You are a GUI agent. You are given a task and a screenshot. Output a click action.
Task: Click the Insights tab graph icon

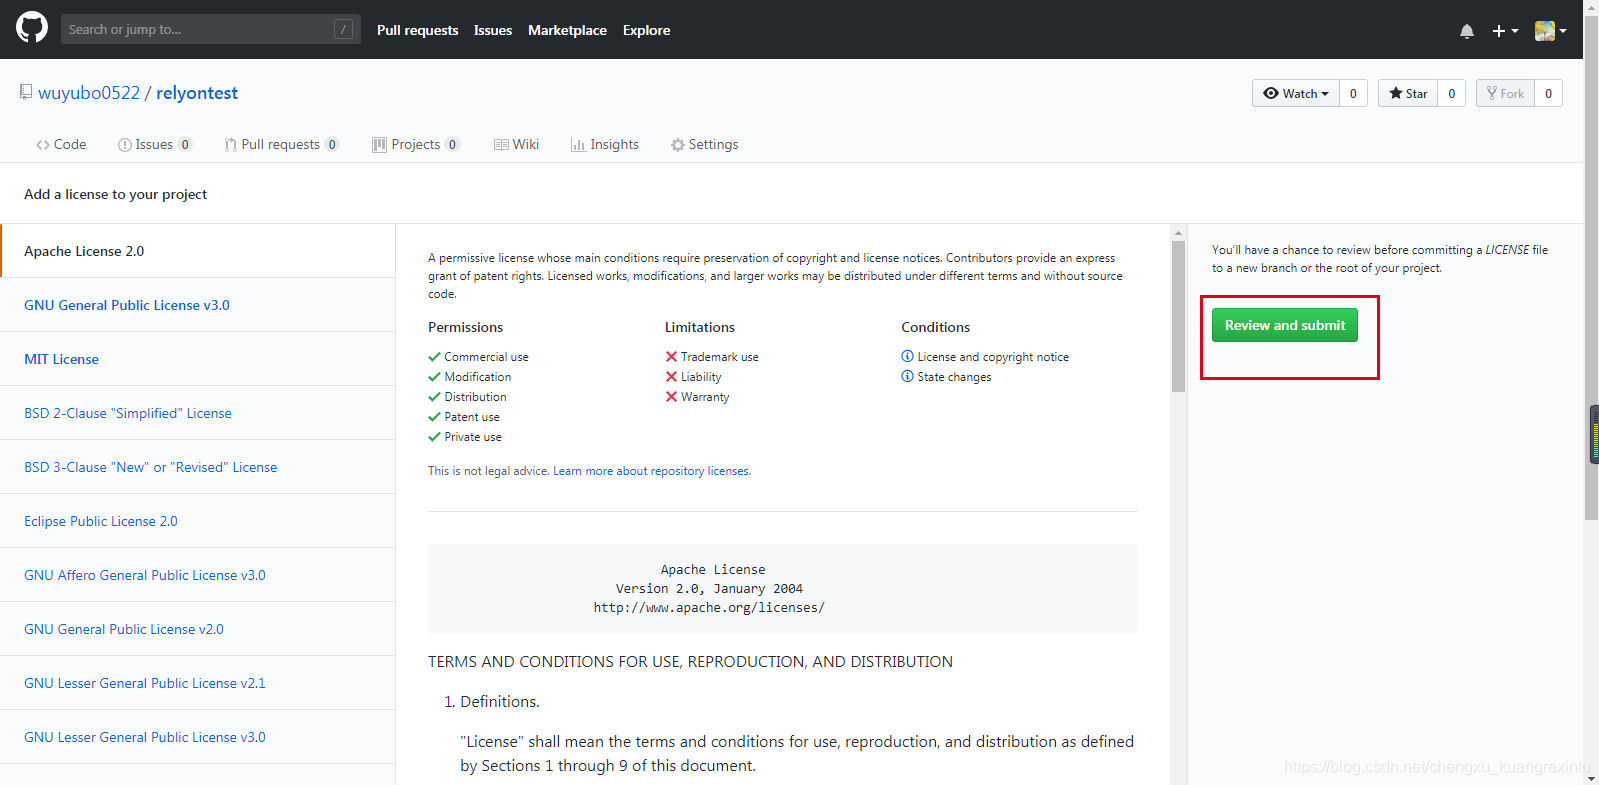(578, 145)
